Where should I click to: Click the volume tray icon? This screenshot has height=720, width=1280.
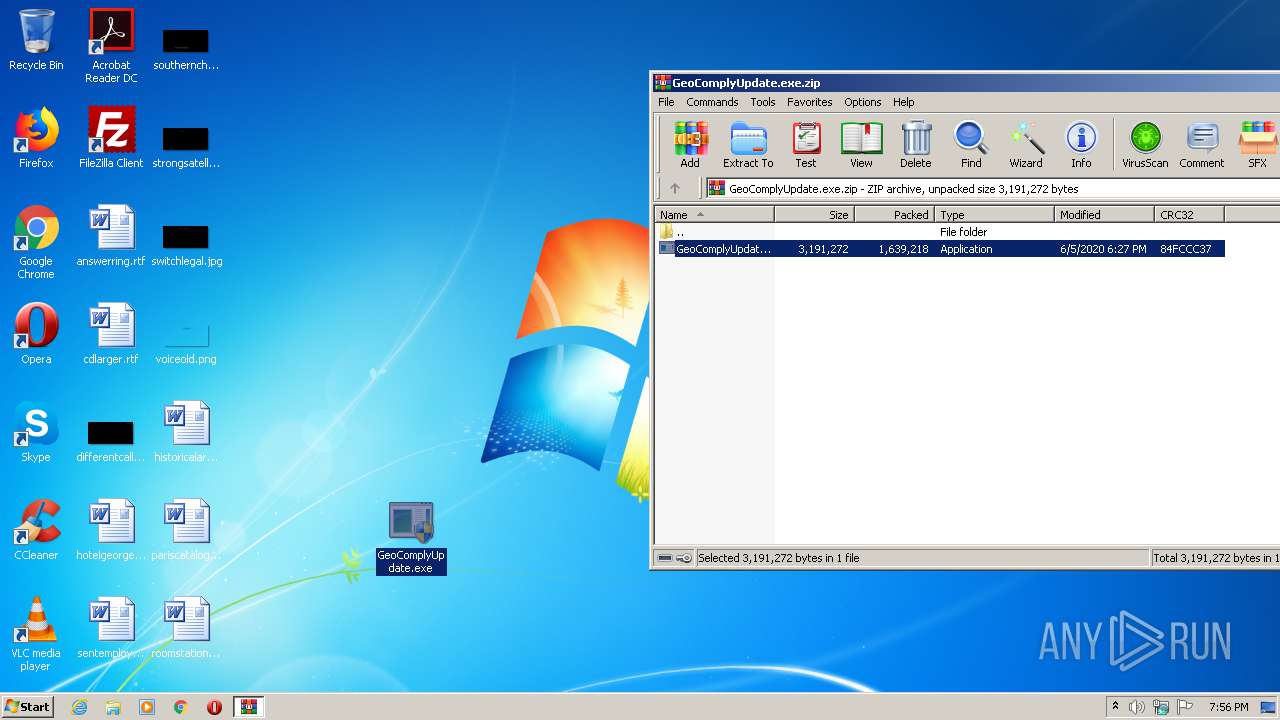coord(1137,707)
